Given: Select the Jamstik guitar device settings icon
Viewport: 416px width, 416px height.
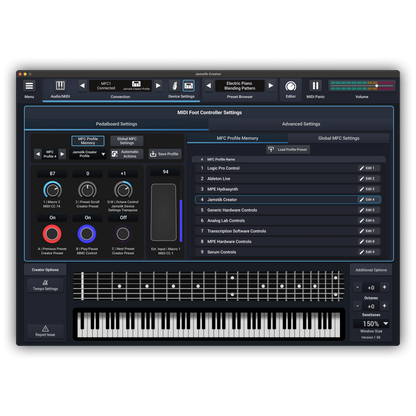Looking at the screenshot, I should coord(175,86).
